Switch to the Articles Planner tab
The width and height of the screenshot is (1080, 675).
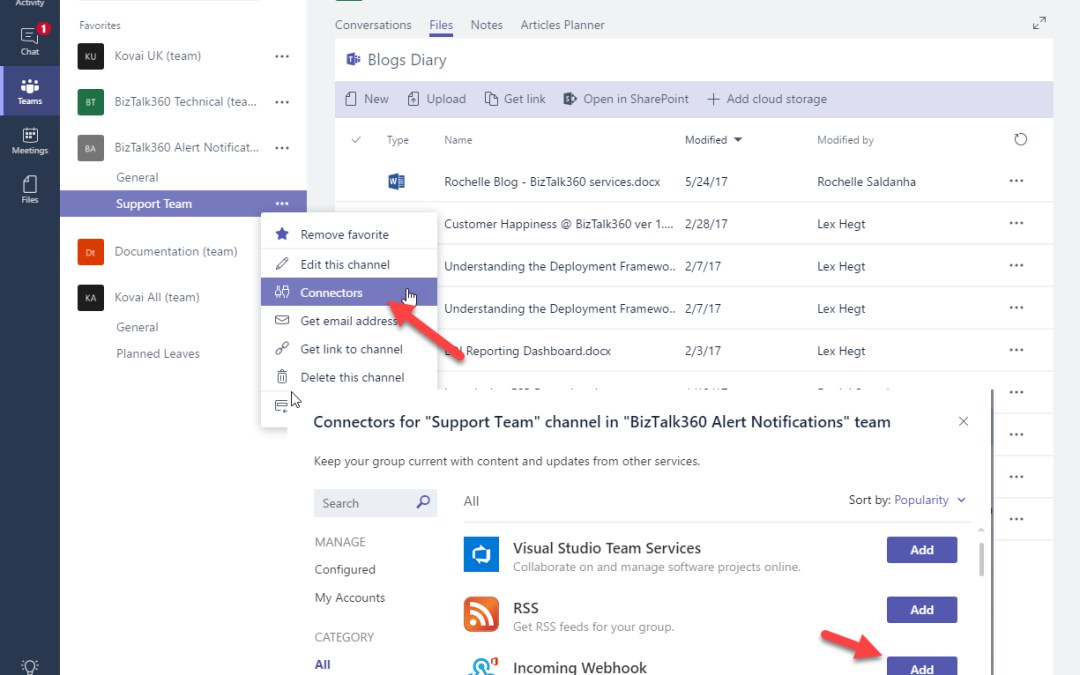point(562,25)
